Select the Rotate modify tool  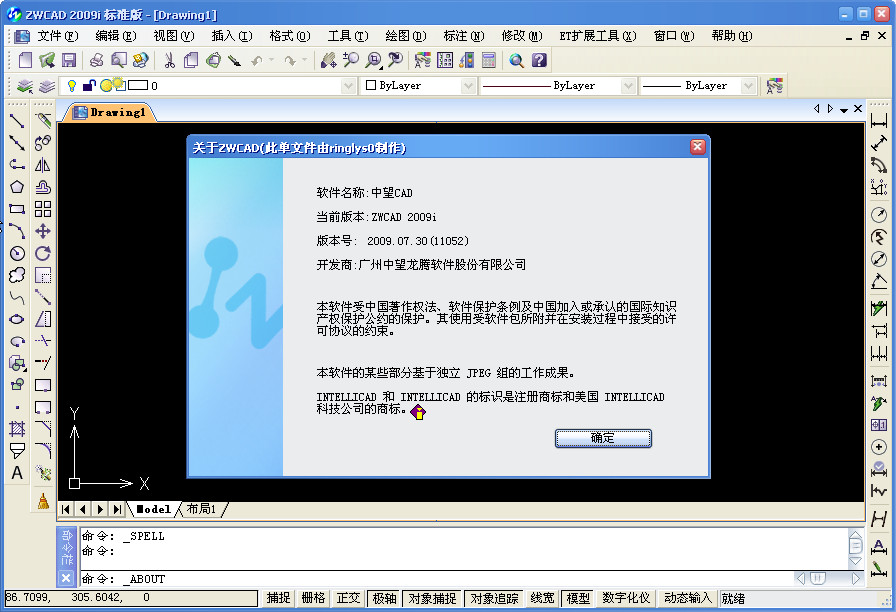[x=43, y=253]
